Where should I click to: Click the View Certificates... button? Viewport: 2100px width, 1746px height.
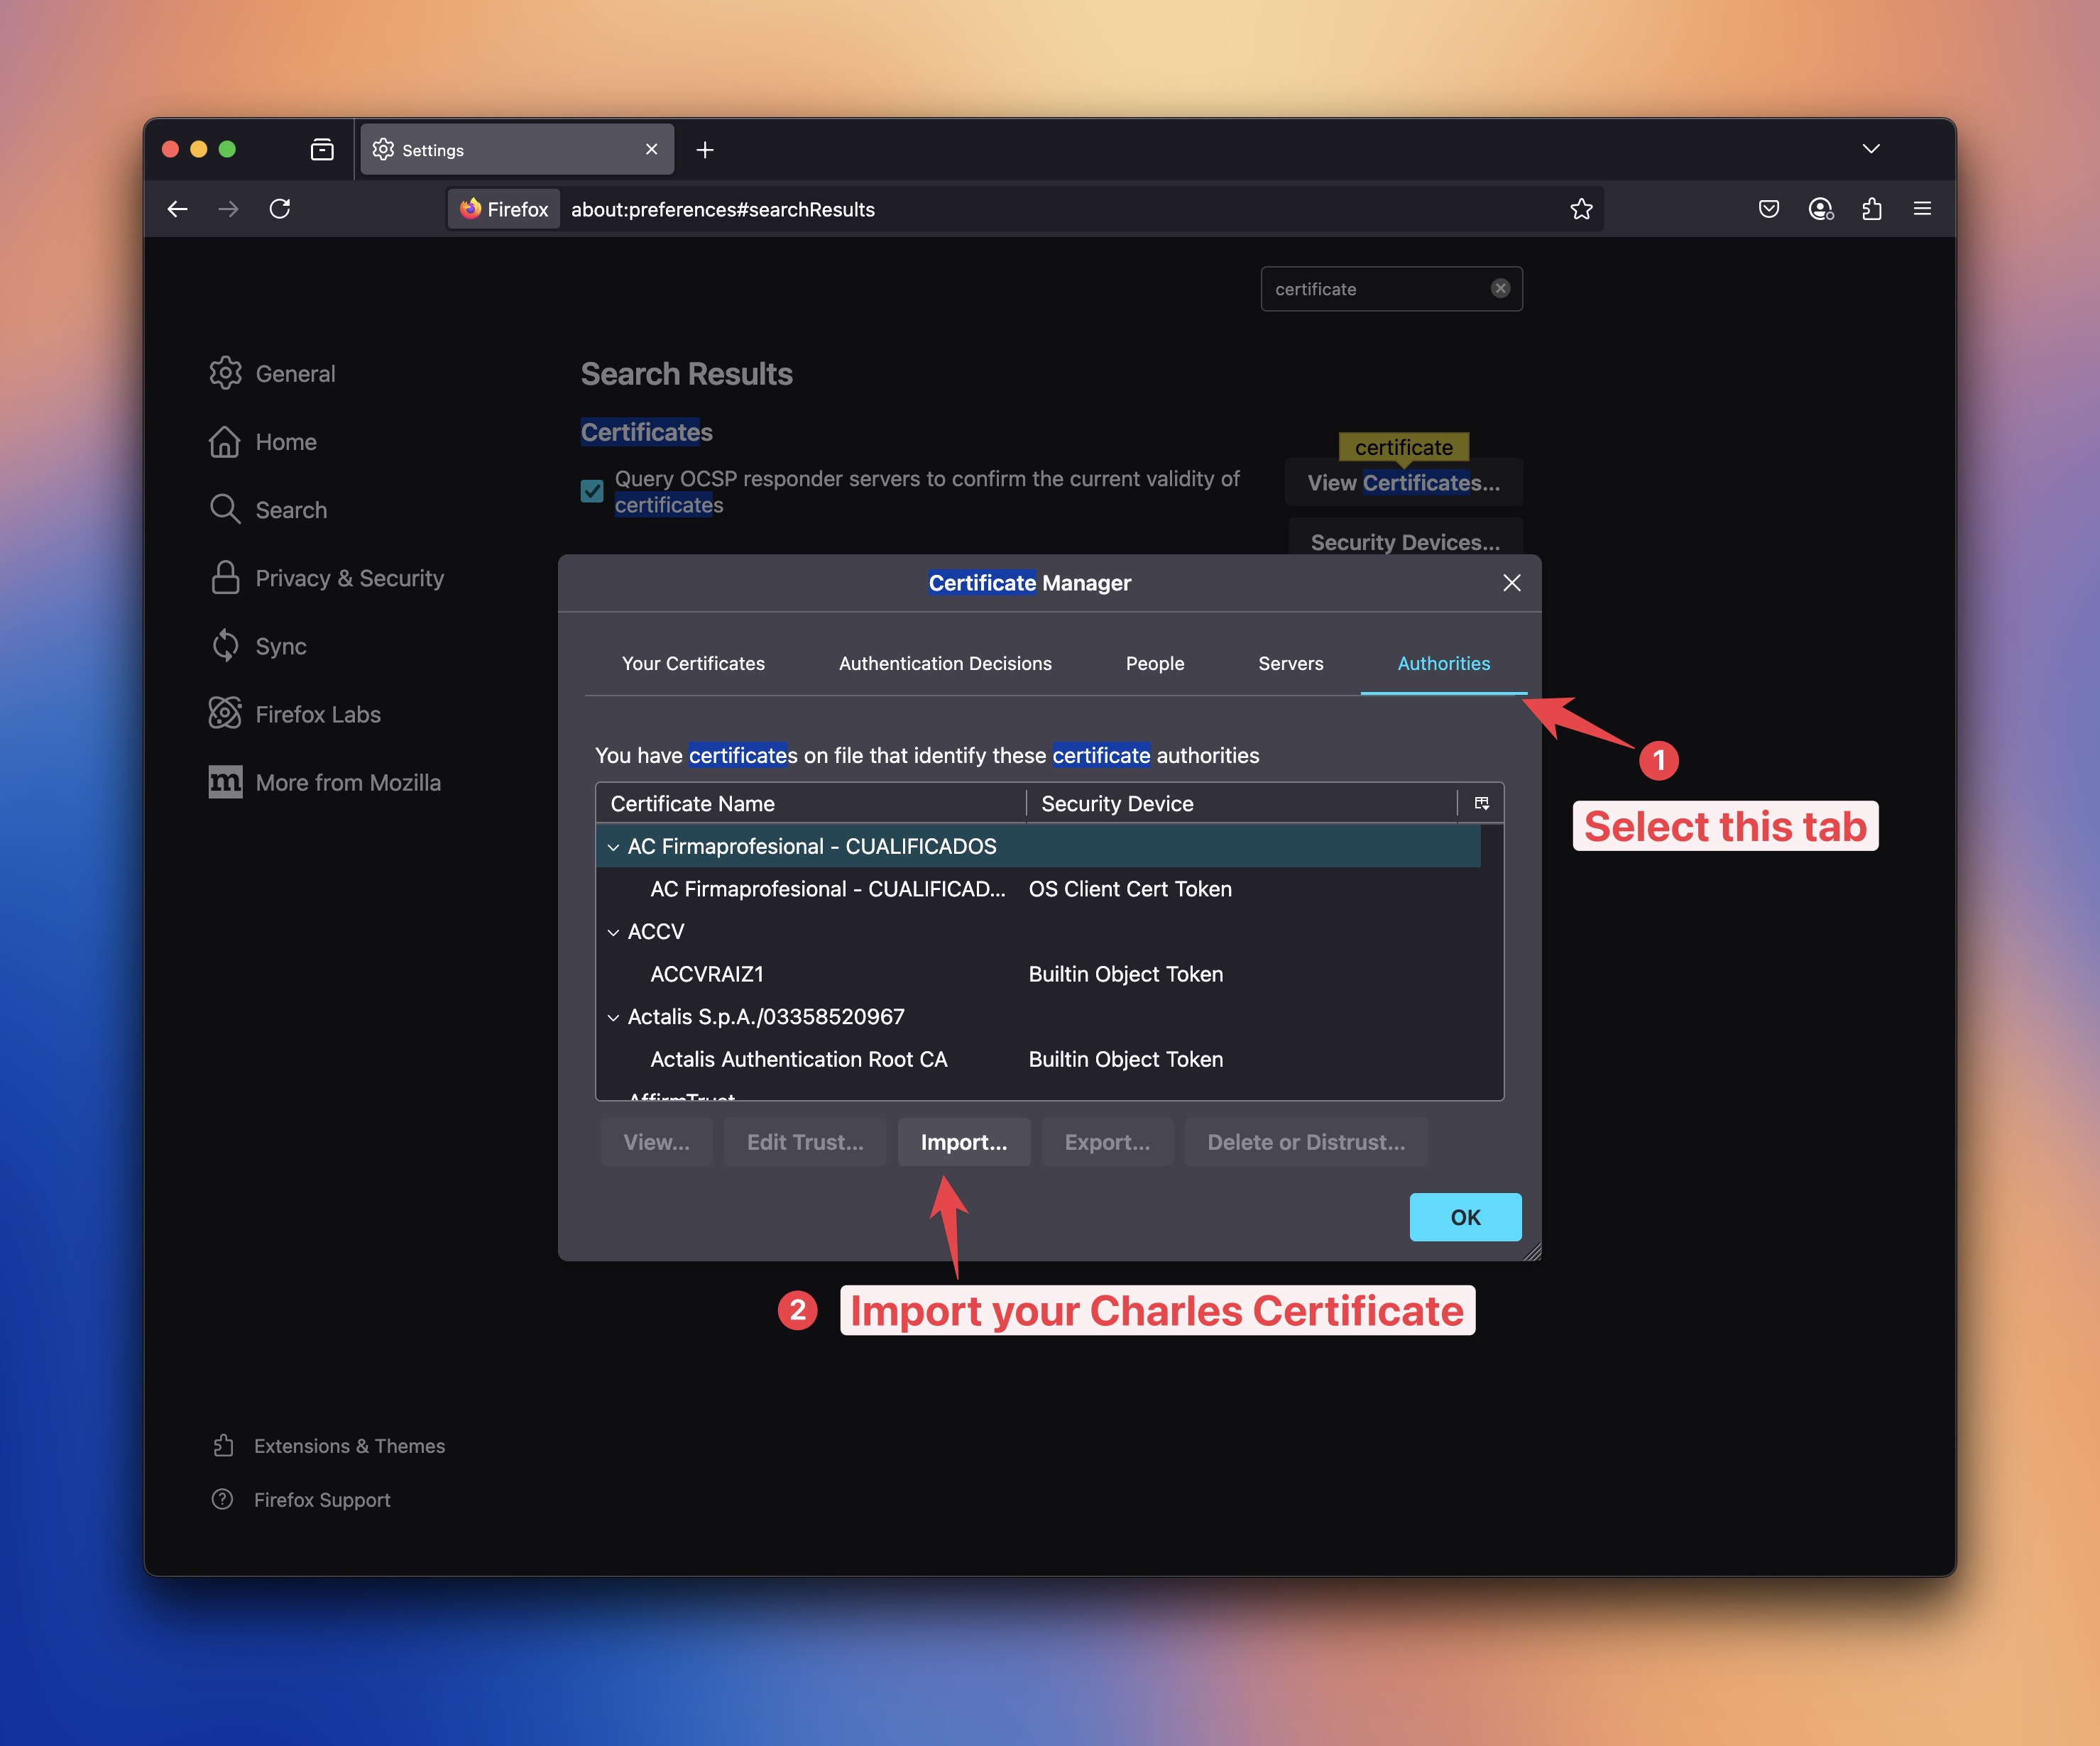[1403, 483]
